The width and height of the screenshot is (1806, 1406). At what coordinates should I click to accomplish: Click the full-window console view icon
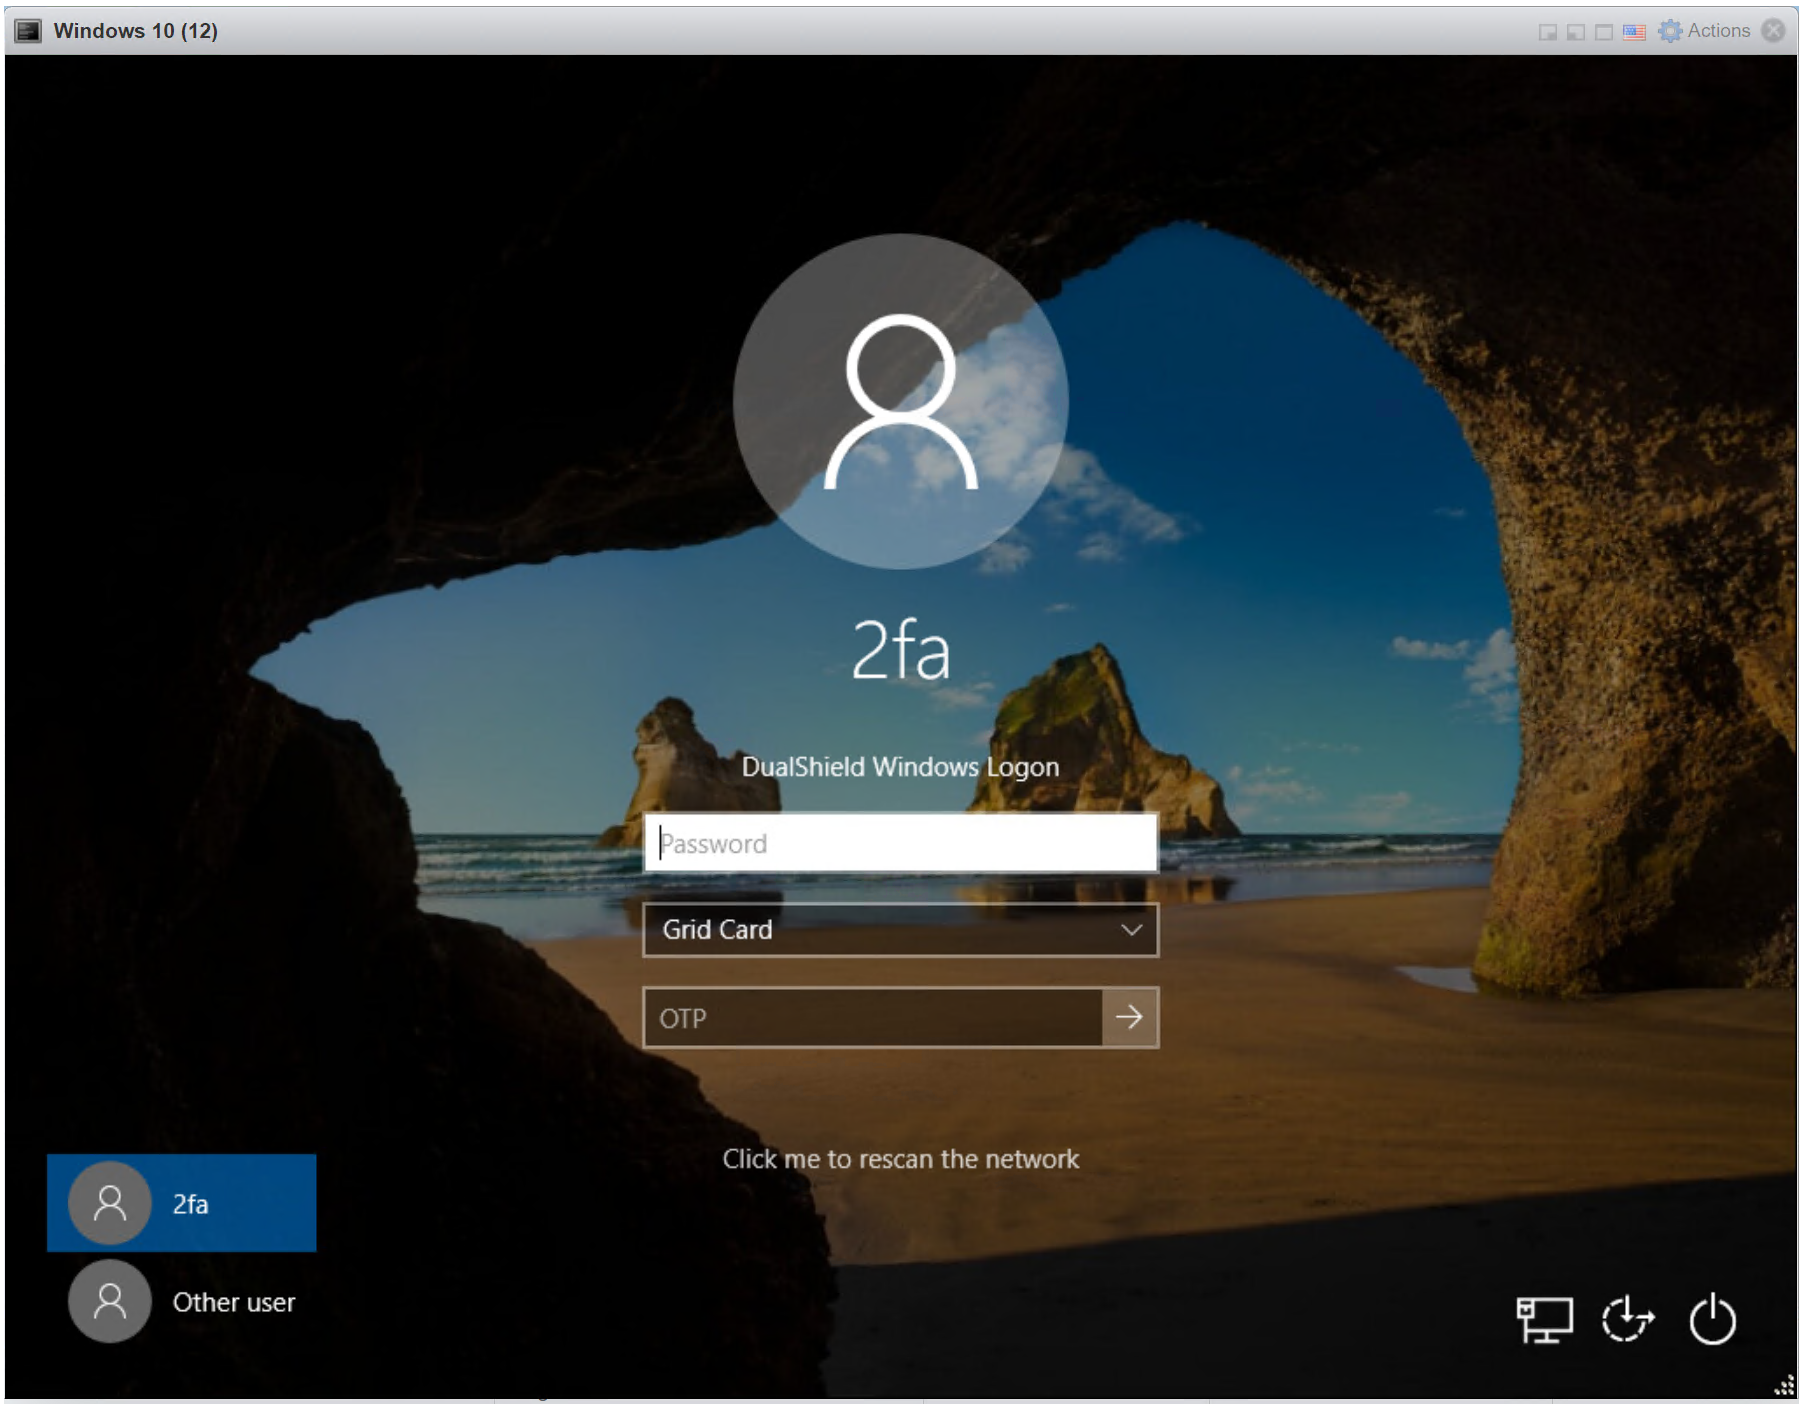click(x=1604, y=32)
